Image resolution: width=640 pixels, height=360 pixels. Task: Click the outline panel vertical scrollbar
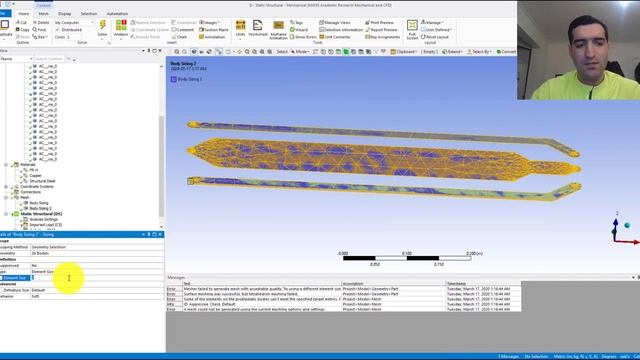click(x=162, y=165)
